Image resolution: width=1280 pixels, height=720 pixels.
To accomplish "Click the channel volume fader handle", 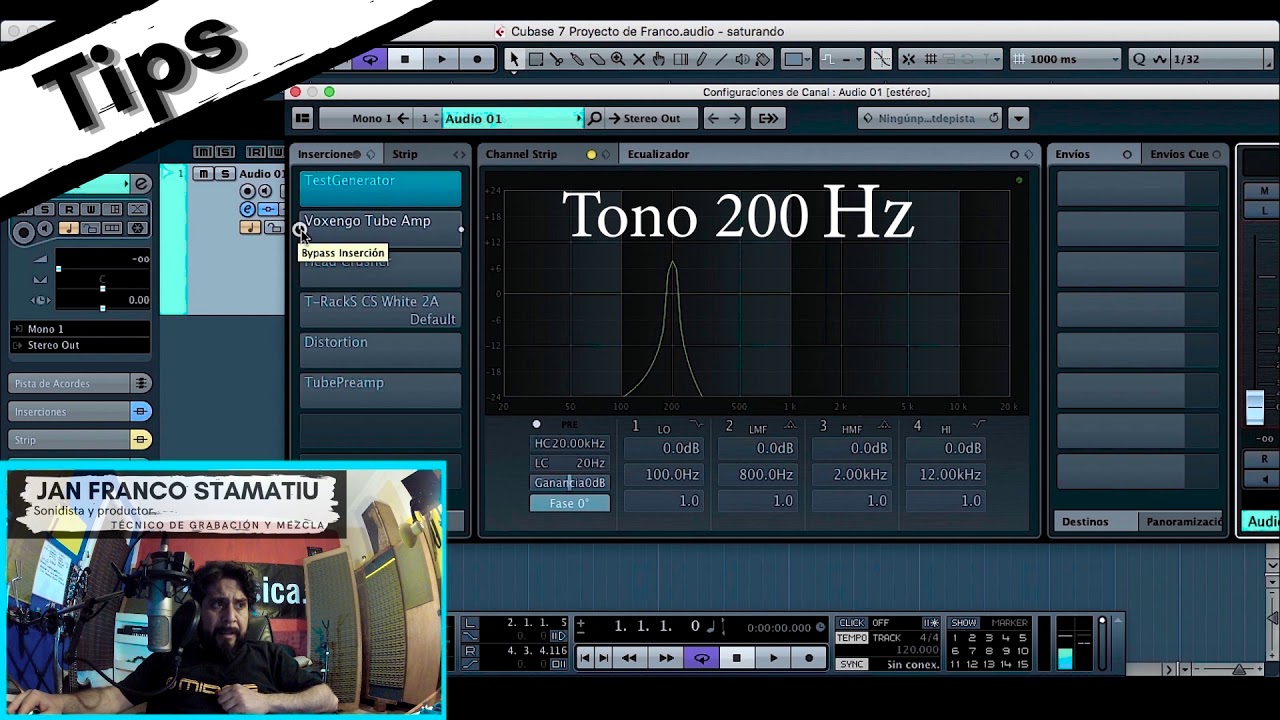I will point(1255,407).
